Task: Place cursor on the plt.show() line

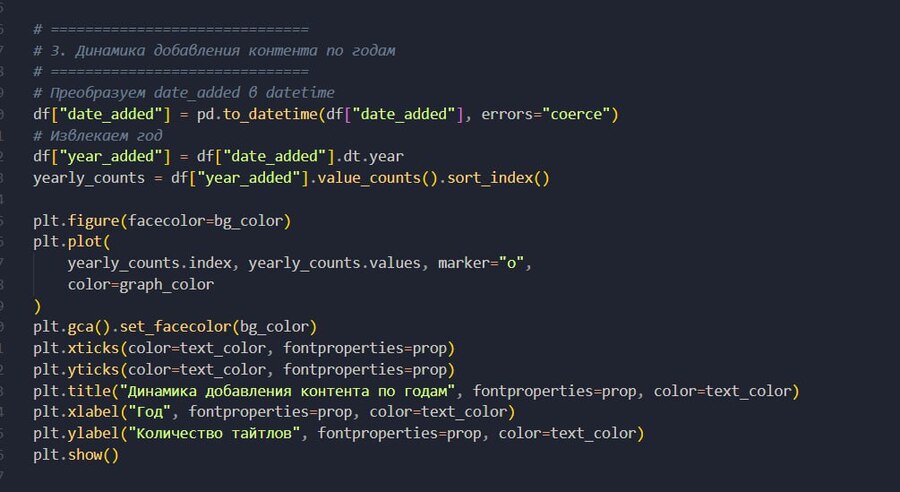Action: click(x=76, y=455)
